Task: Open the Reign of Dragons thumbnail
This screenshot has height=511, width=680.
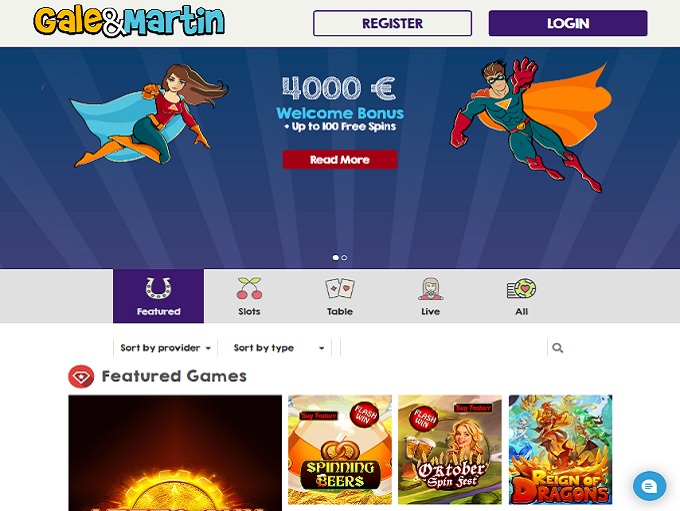Action: coord(560,449)
